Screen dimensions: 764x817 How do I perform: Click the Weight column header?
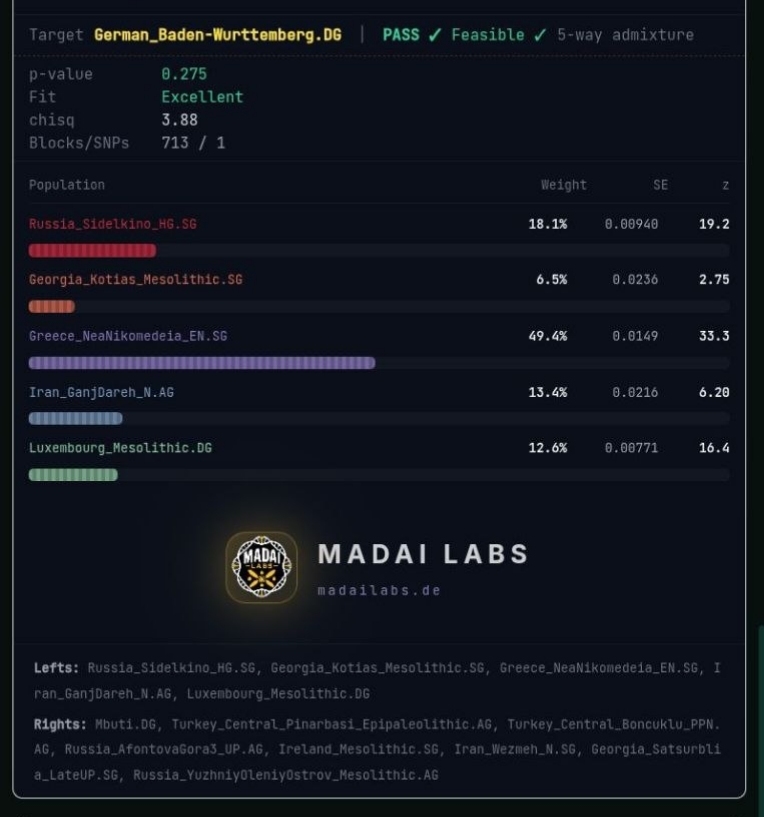tap(563, 185)
